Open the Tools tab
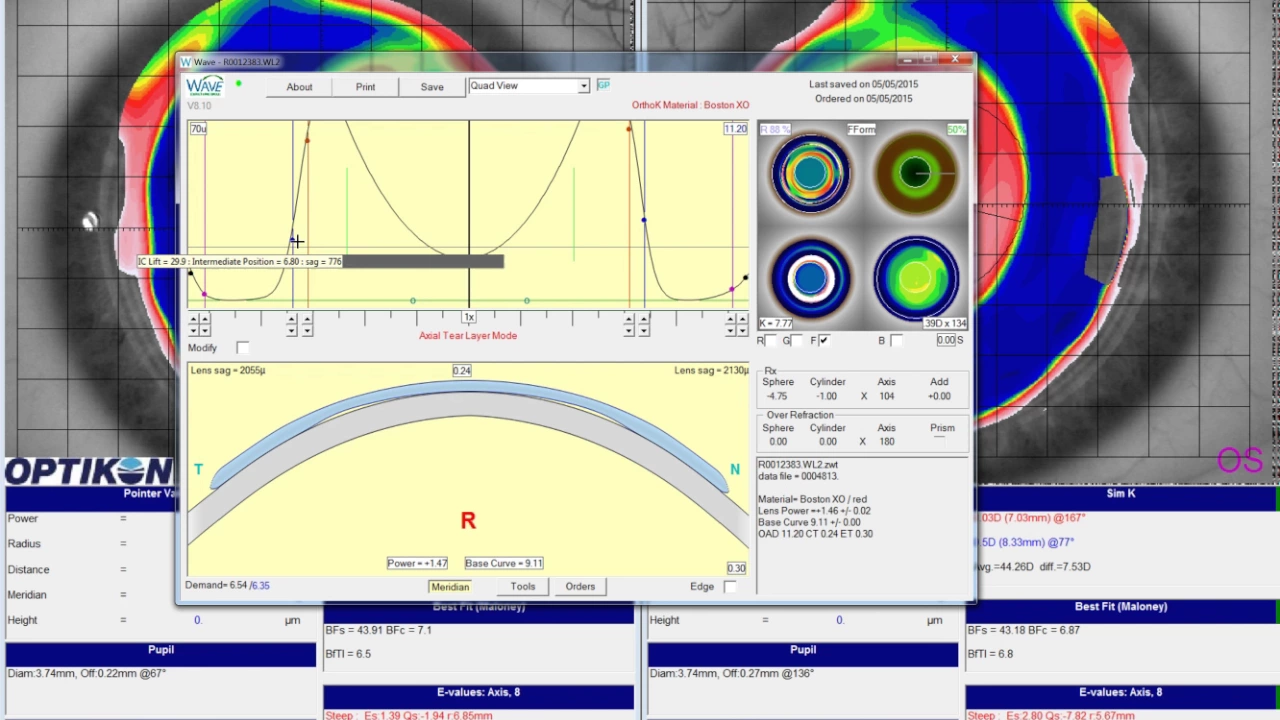This screenshot has height=720, width=1280. pyautogui.click(x=523, y=587)
